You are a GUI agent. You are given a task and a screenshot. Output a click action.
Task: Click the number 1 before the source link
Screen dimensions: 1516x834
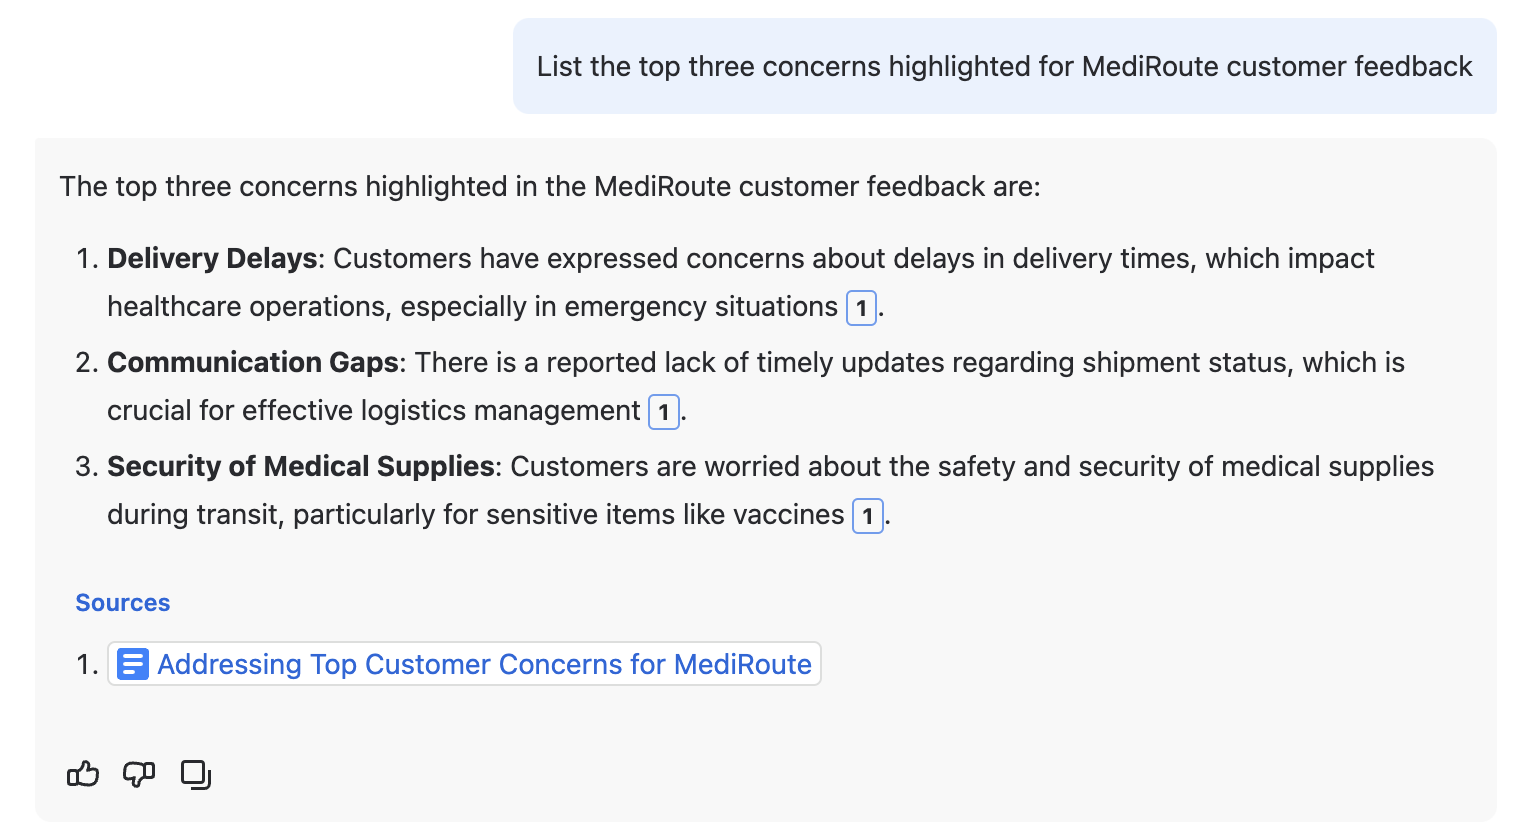tap(86, 665)
